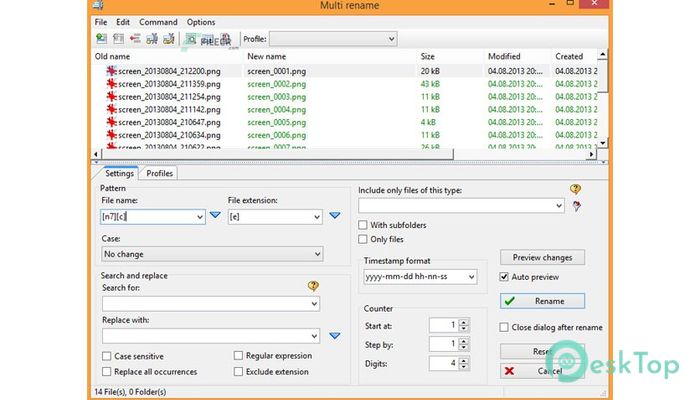This screenshot has width=700, height=400.
Task: Expand the Profile dropdown in toolbar
Action: [391, 39]
